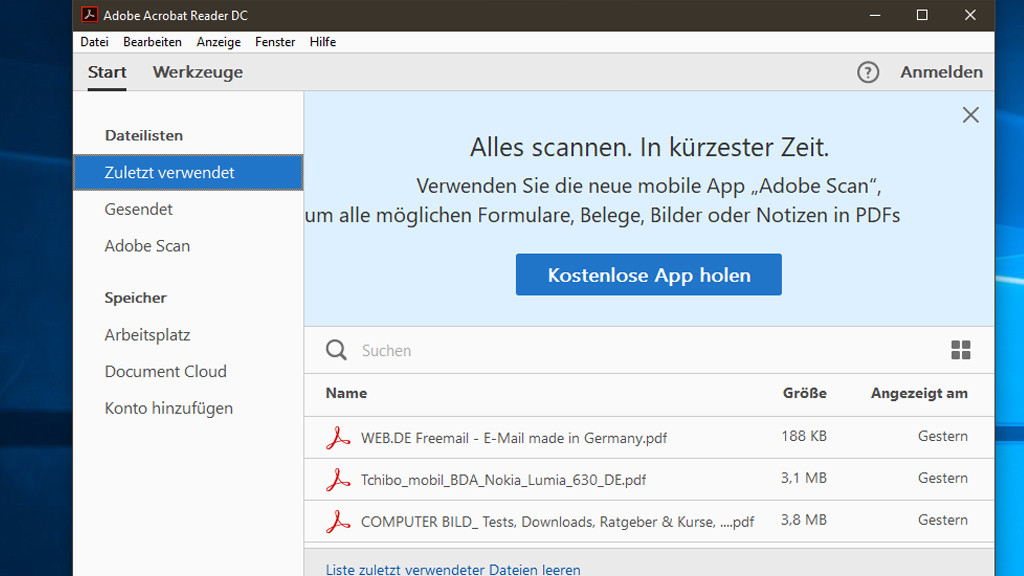This screenshot has width=1024, height=576.
Task: Click the 3,8 MB size value
Action: pos(804,520)
